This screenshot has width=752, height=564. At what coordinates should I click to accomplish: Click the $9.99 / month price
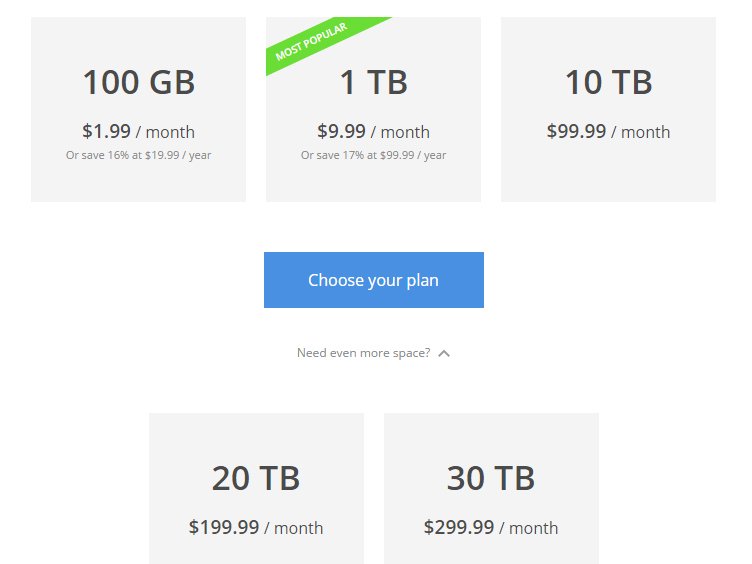click(373, 131)
